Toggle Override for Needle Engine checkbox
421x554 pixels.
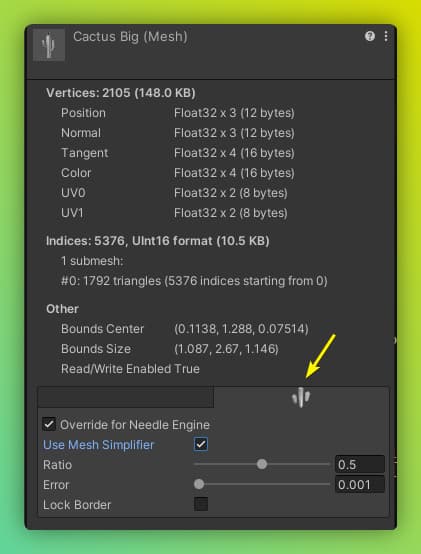[x=49, y=424]
